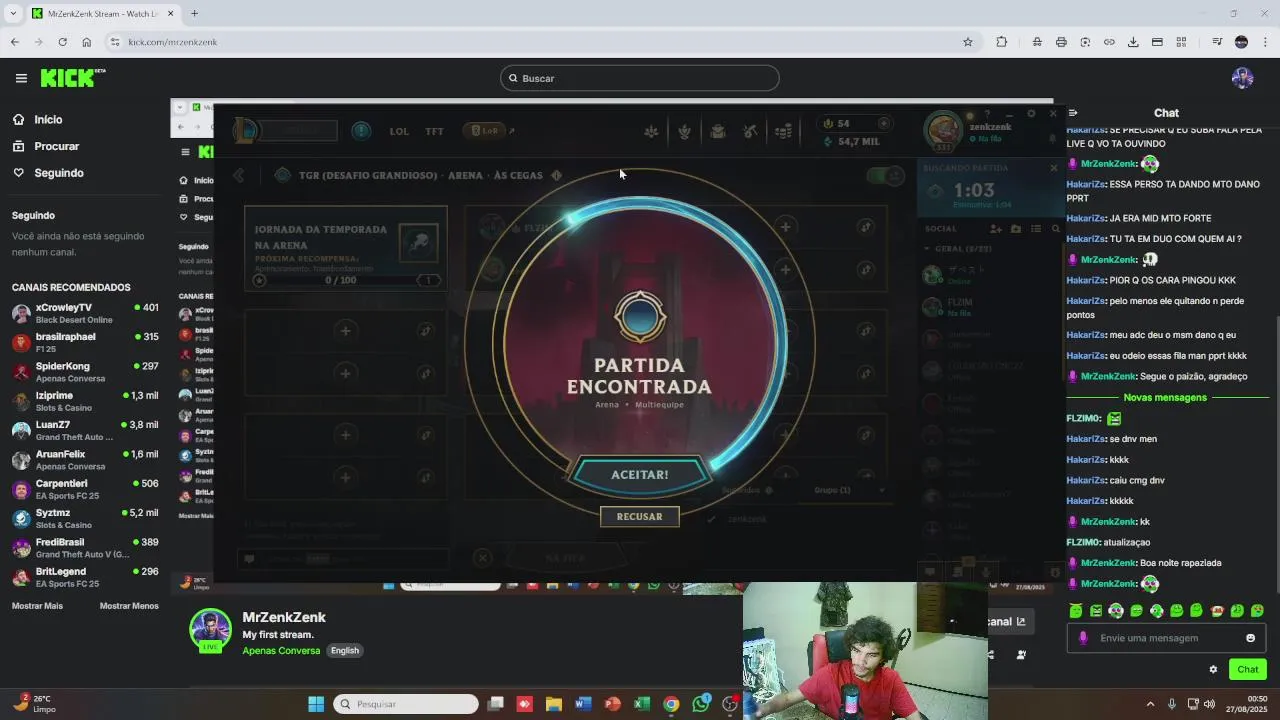Send message with green Chat button

coord(1248,669)
